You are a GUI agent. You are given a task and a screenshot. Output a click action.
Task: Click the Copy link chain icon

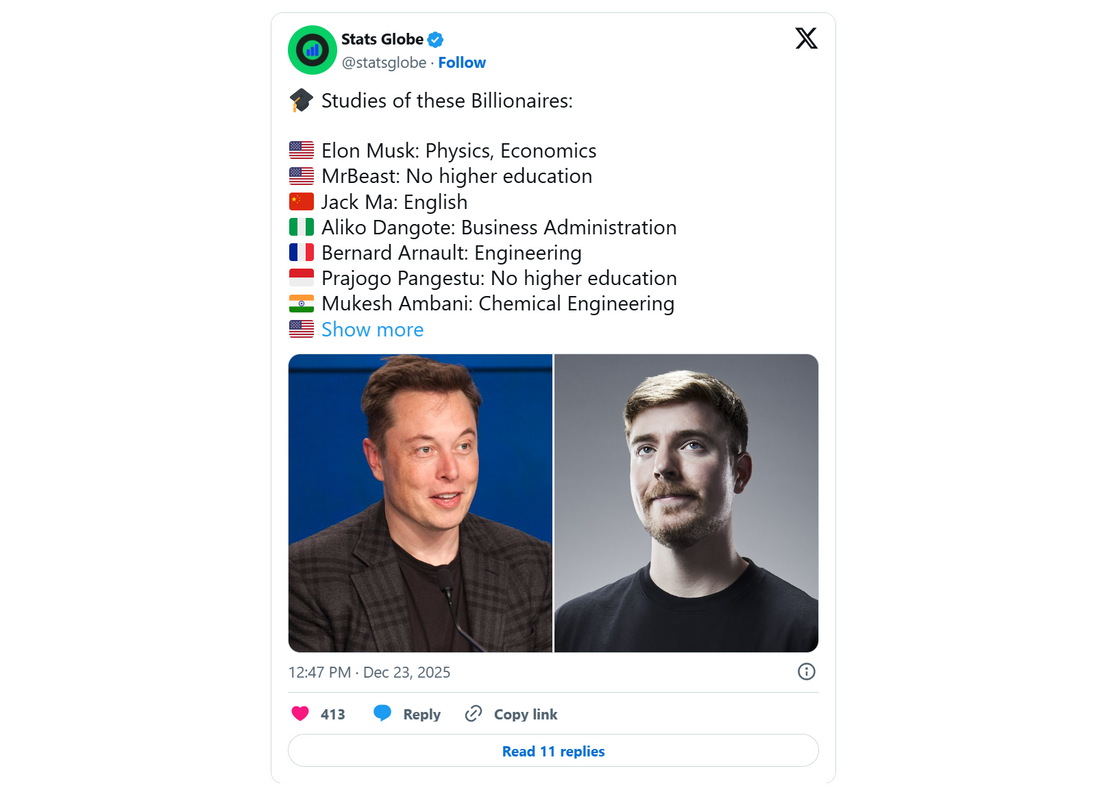pyautogui.click(x=472, y=713)
